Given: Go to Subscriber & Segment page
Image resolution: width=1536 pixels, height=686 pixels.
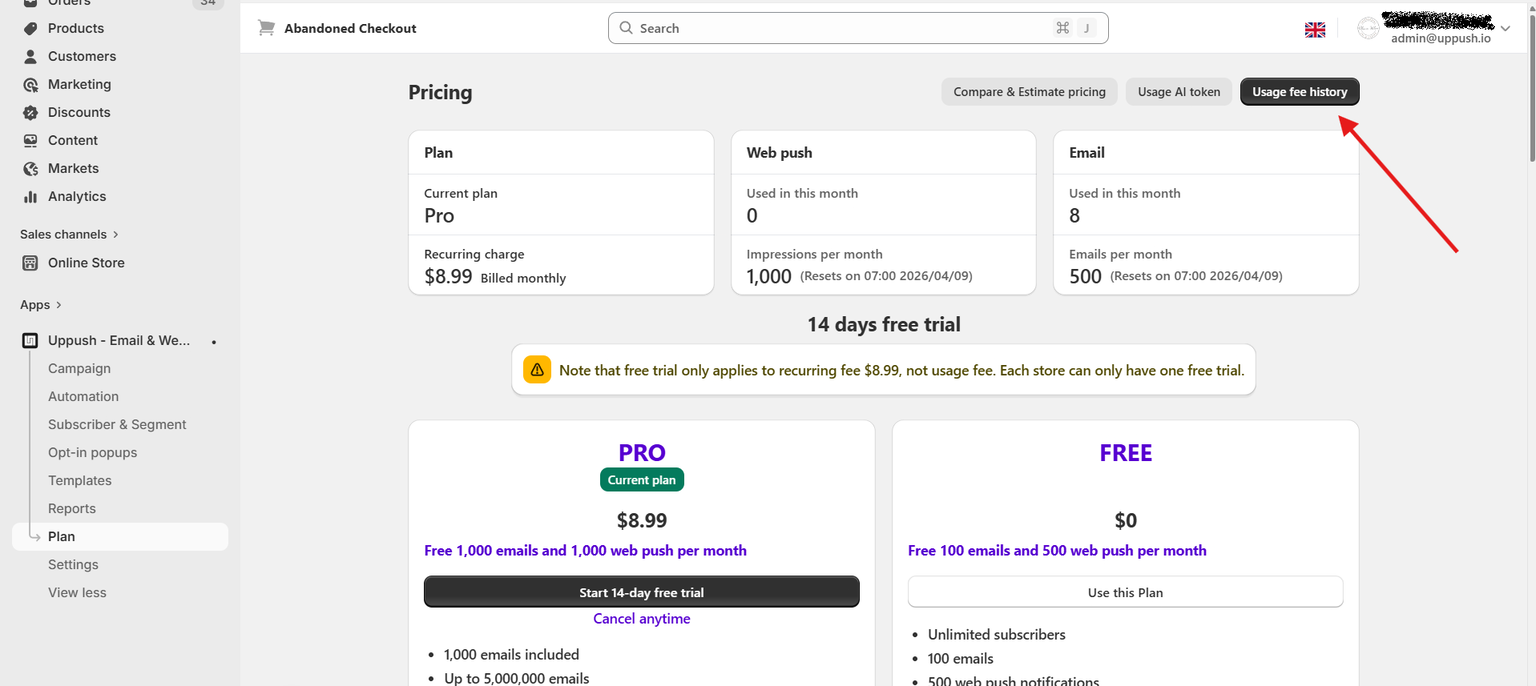Looking at the screenshot, I should [x=117, y=424].
